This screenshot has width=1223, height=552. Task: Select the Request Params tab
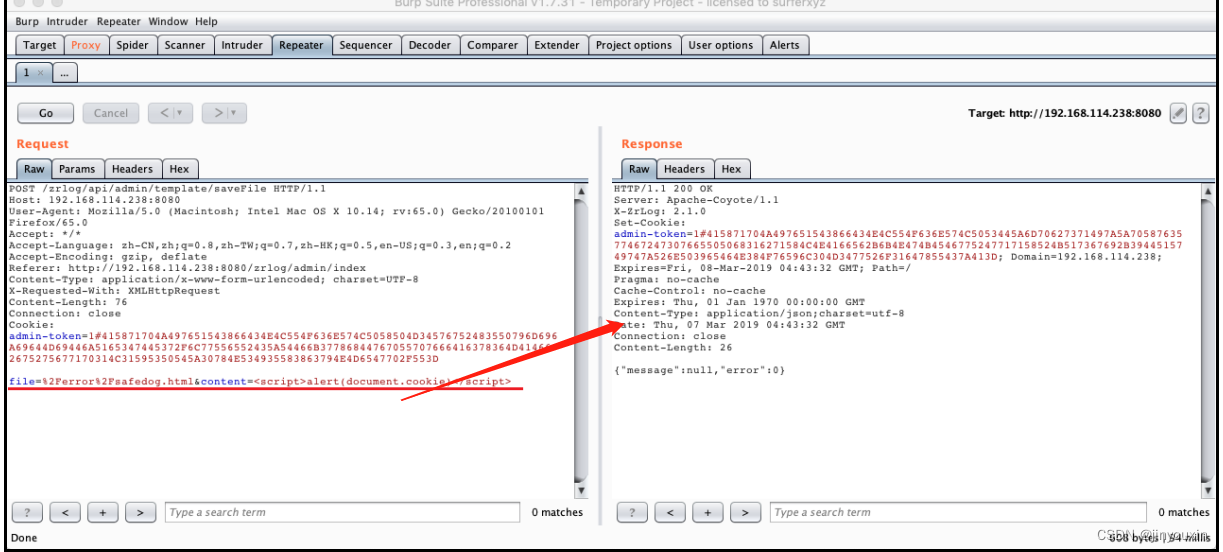point(77,169)
